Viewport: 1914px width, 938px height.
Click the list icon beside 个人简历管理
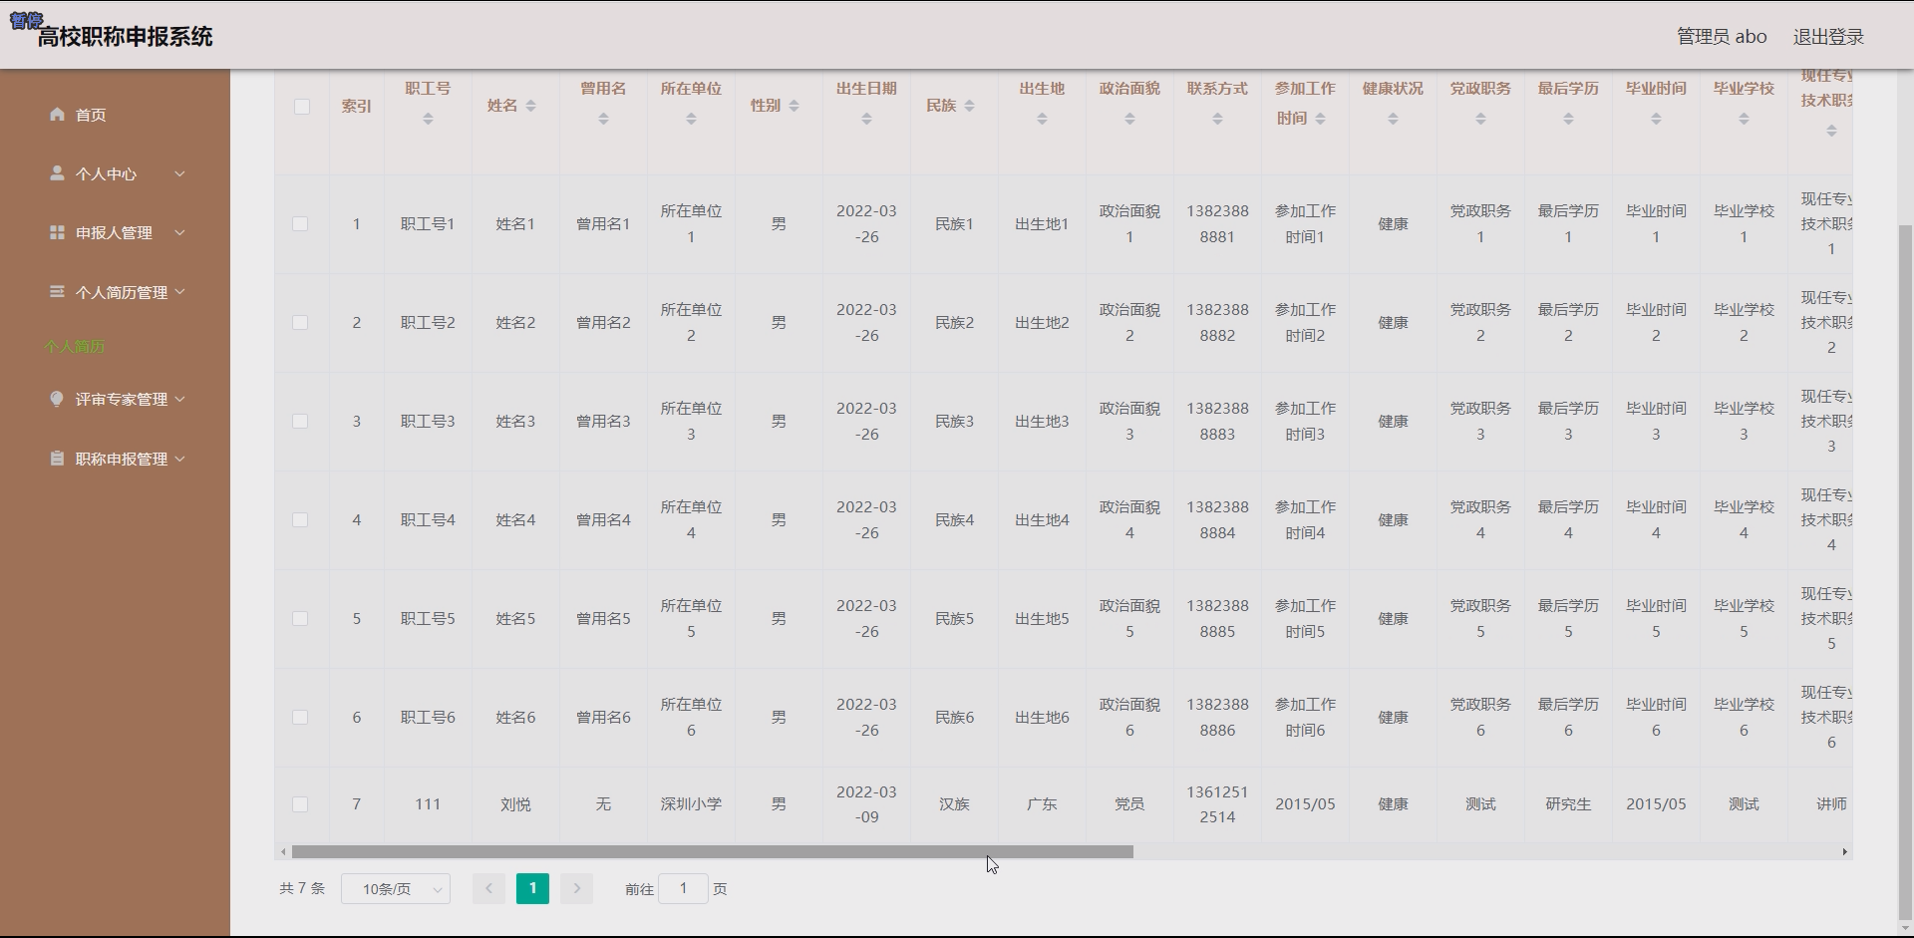tap(57, 291)
